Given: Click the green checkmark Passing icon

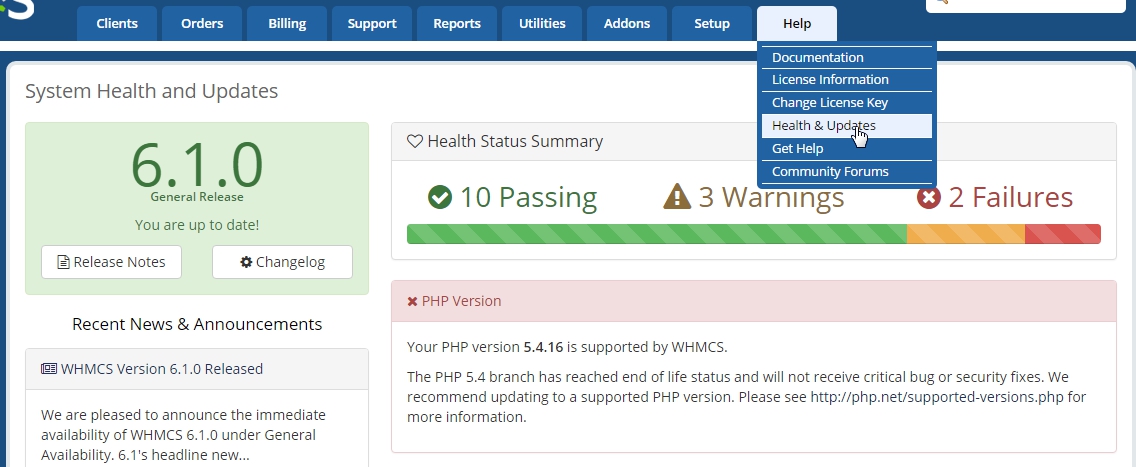Looking at the screenshot, I should click(440, 197).
